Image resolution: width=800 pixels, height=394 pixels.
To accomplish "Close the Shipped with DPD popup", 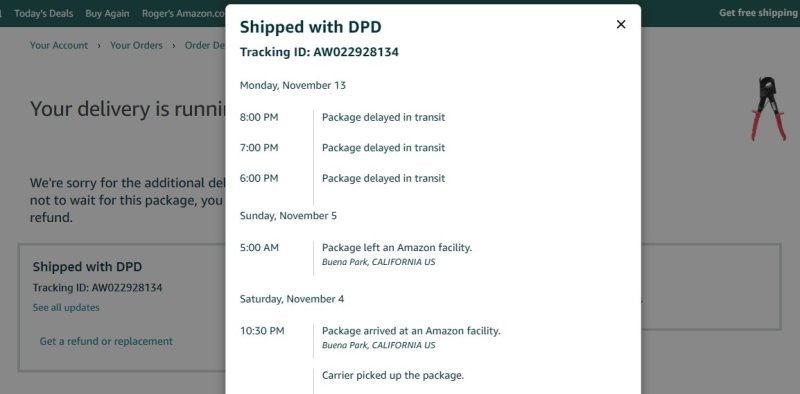I will coord(620,24).
